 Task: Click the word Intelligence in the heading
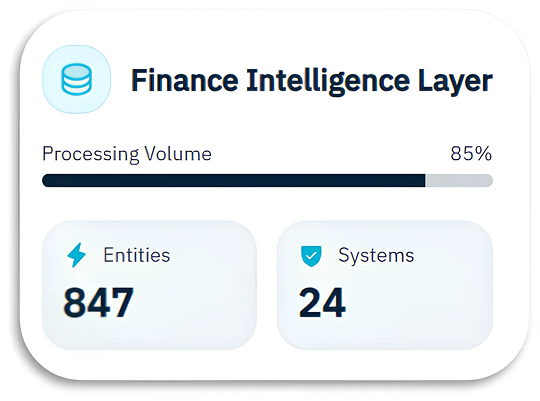point(328,82)
